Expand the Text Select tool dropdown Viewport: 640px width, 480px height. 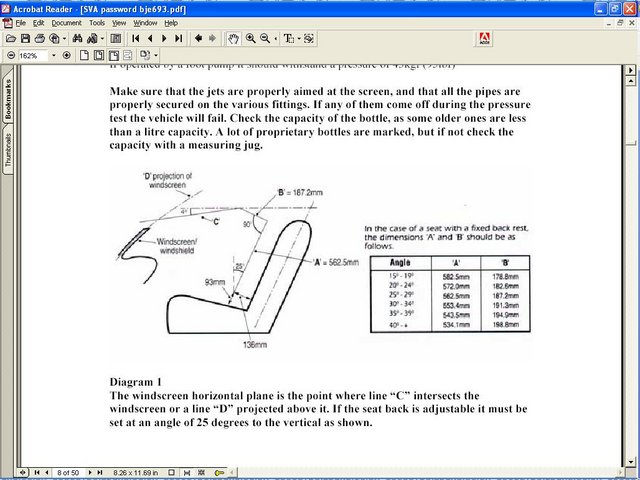(x=299, y=38)
